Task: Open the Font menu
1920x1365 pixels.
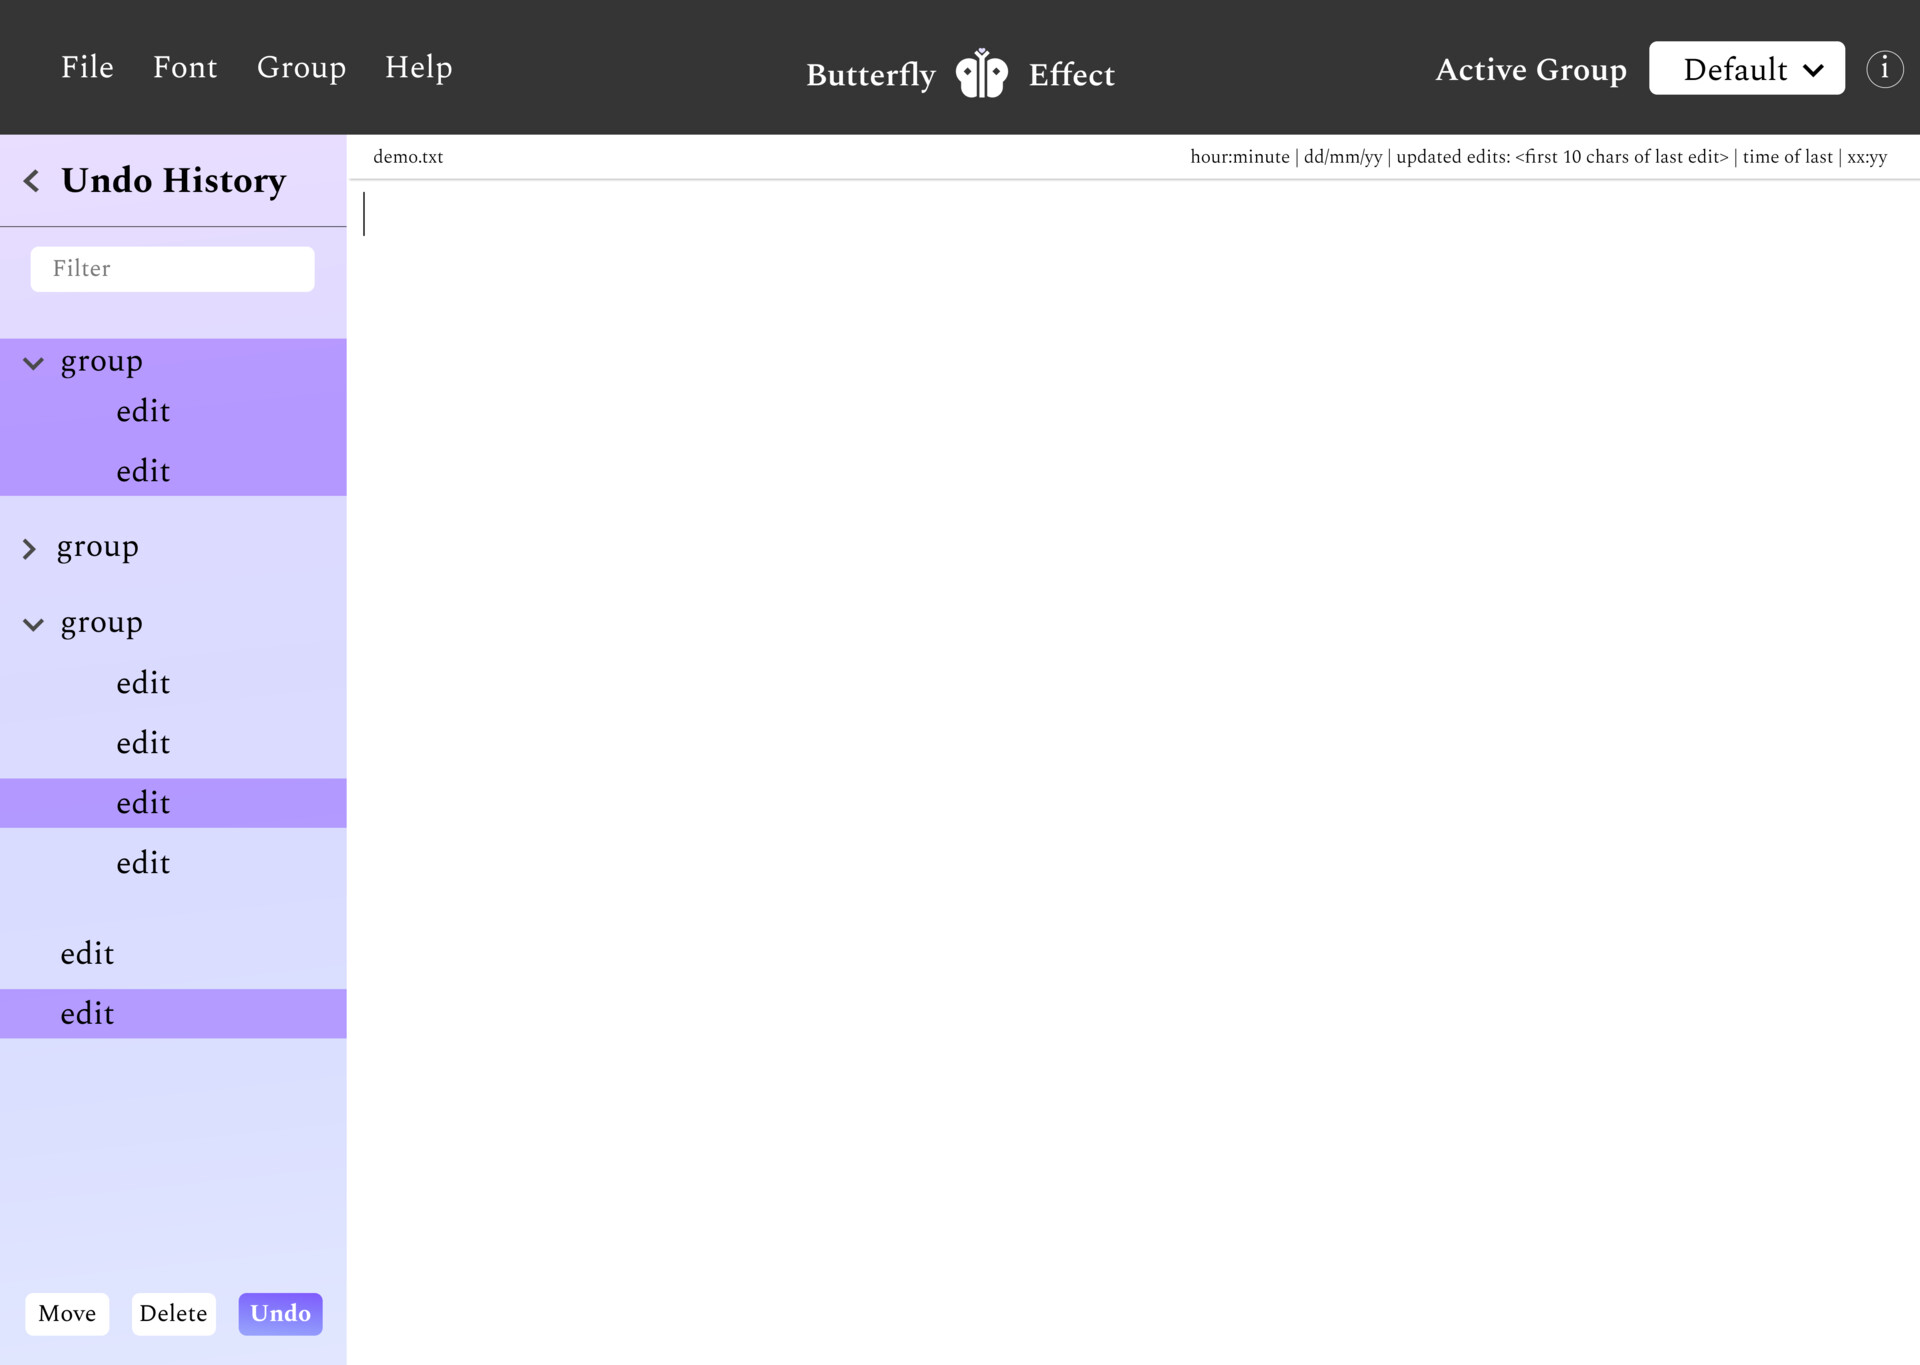Action: (x=185, y=67)
